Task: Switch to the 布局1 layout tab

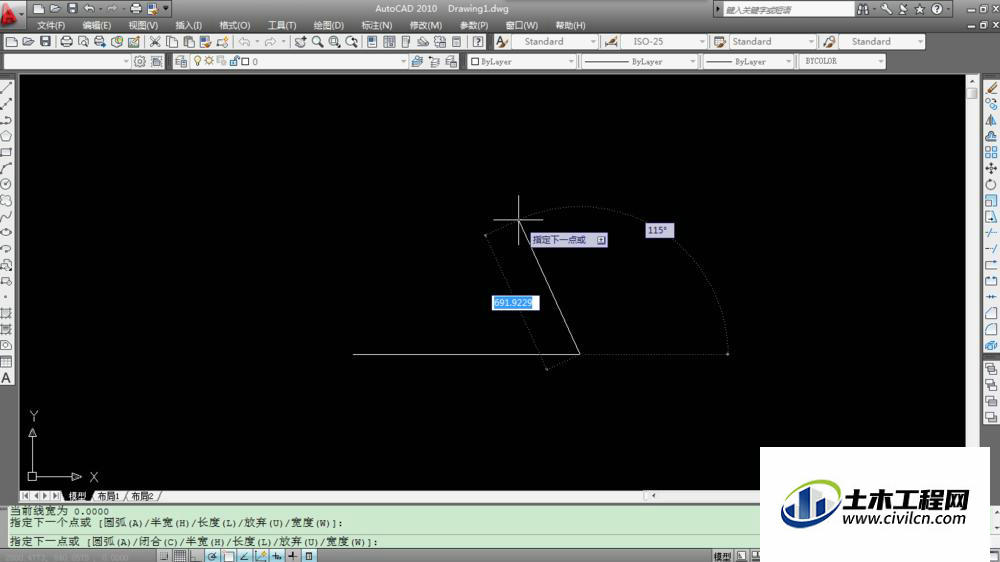Action: point(108,496)
